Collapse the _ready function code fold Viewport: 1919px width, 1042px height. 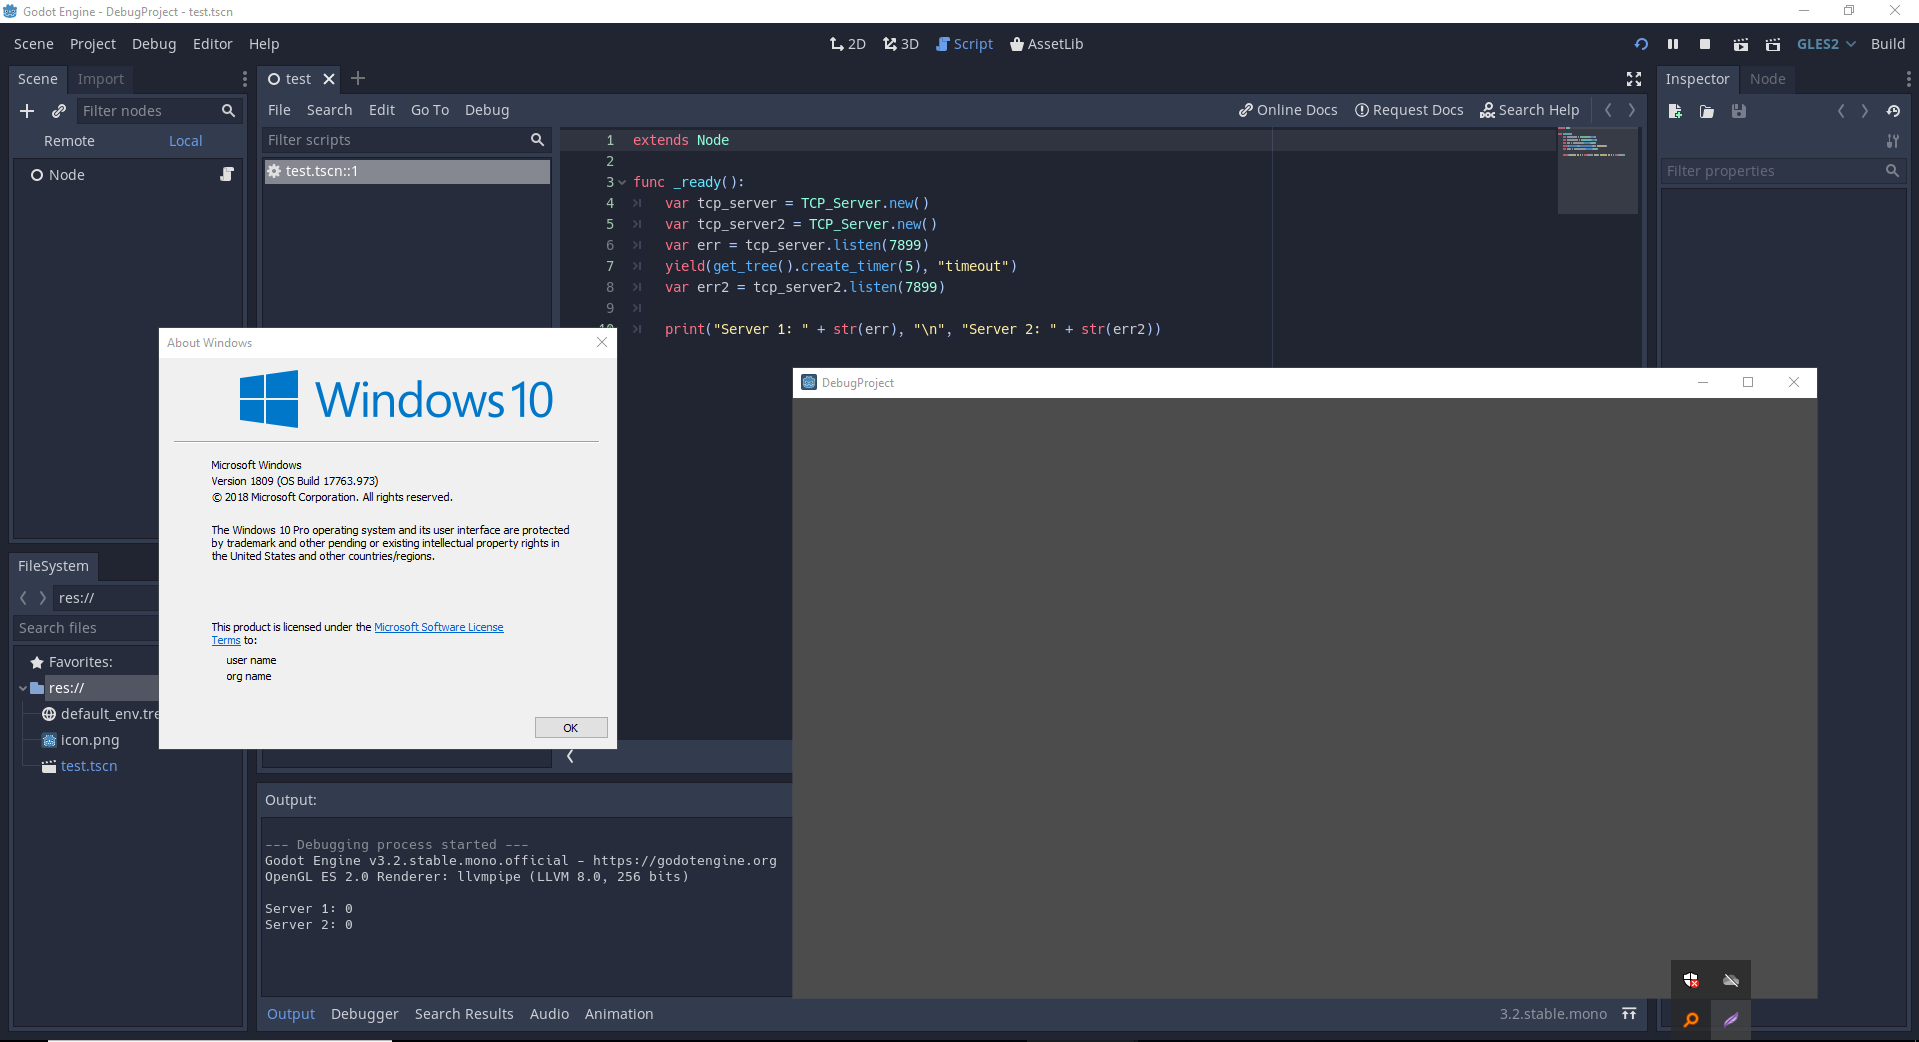click(x=622, y=182)
